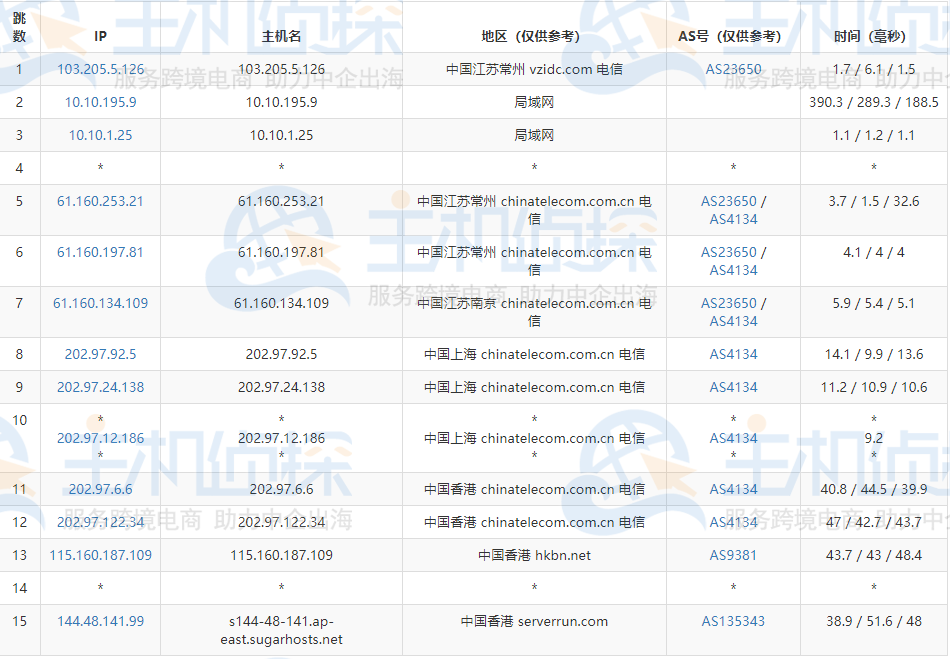This screenshot has height=659, width=950.
Task: Open IP link 115.160.187.109
Action: [x=101, y=555]
